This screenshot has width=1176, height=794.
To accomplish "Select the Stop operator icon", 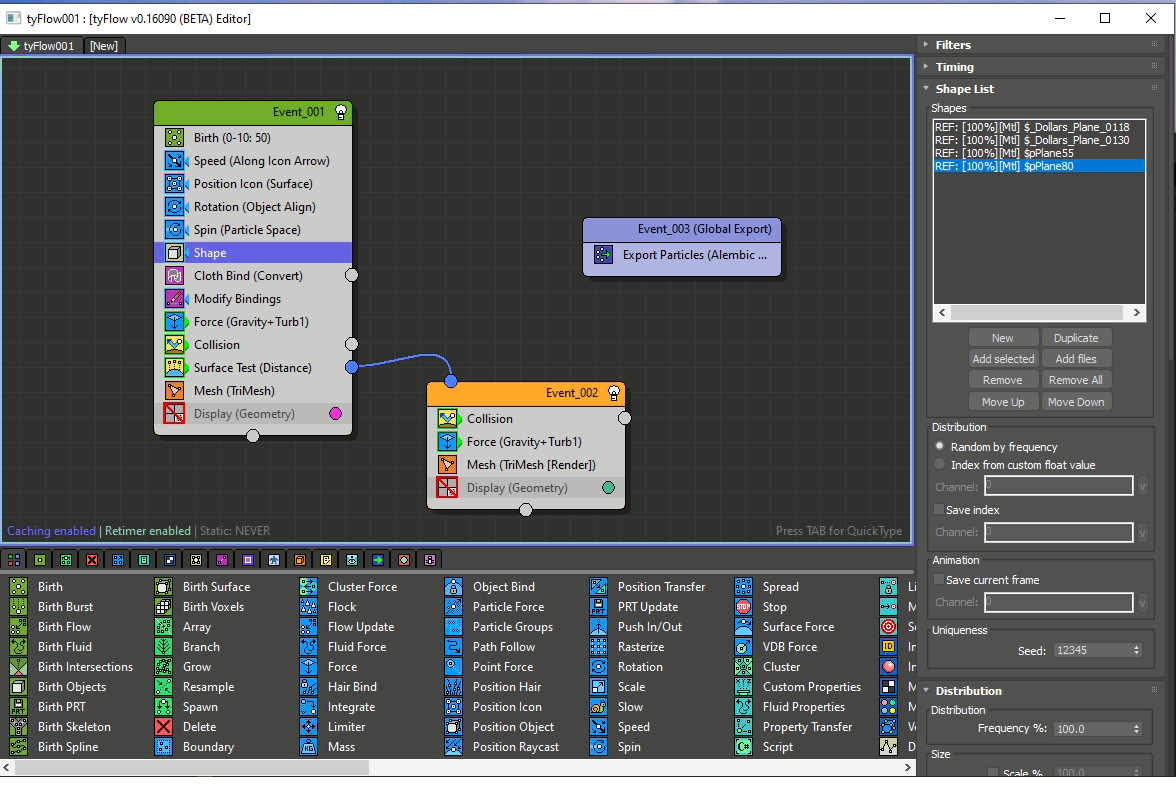I will click(x=743, y=607).
